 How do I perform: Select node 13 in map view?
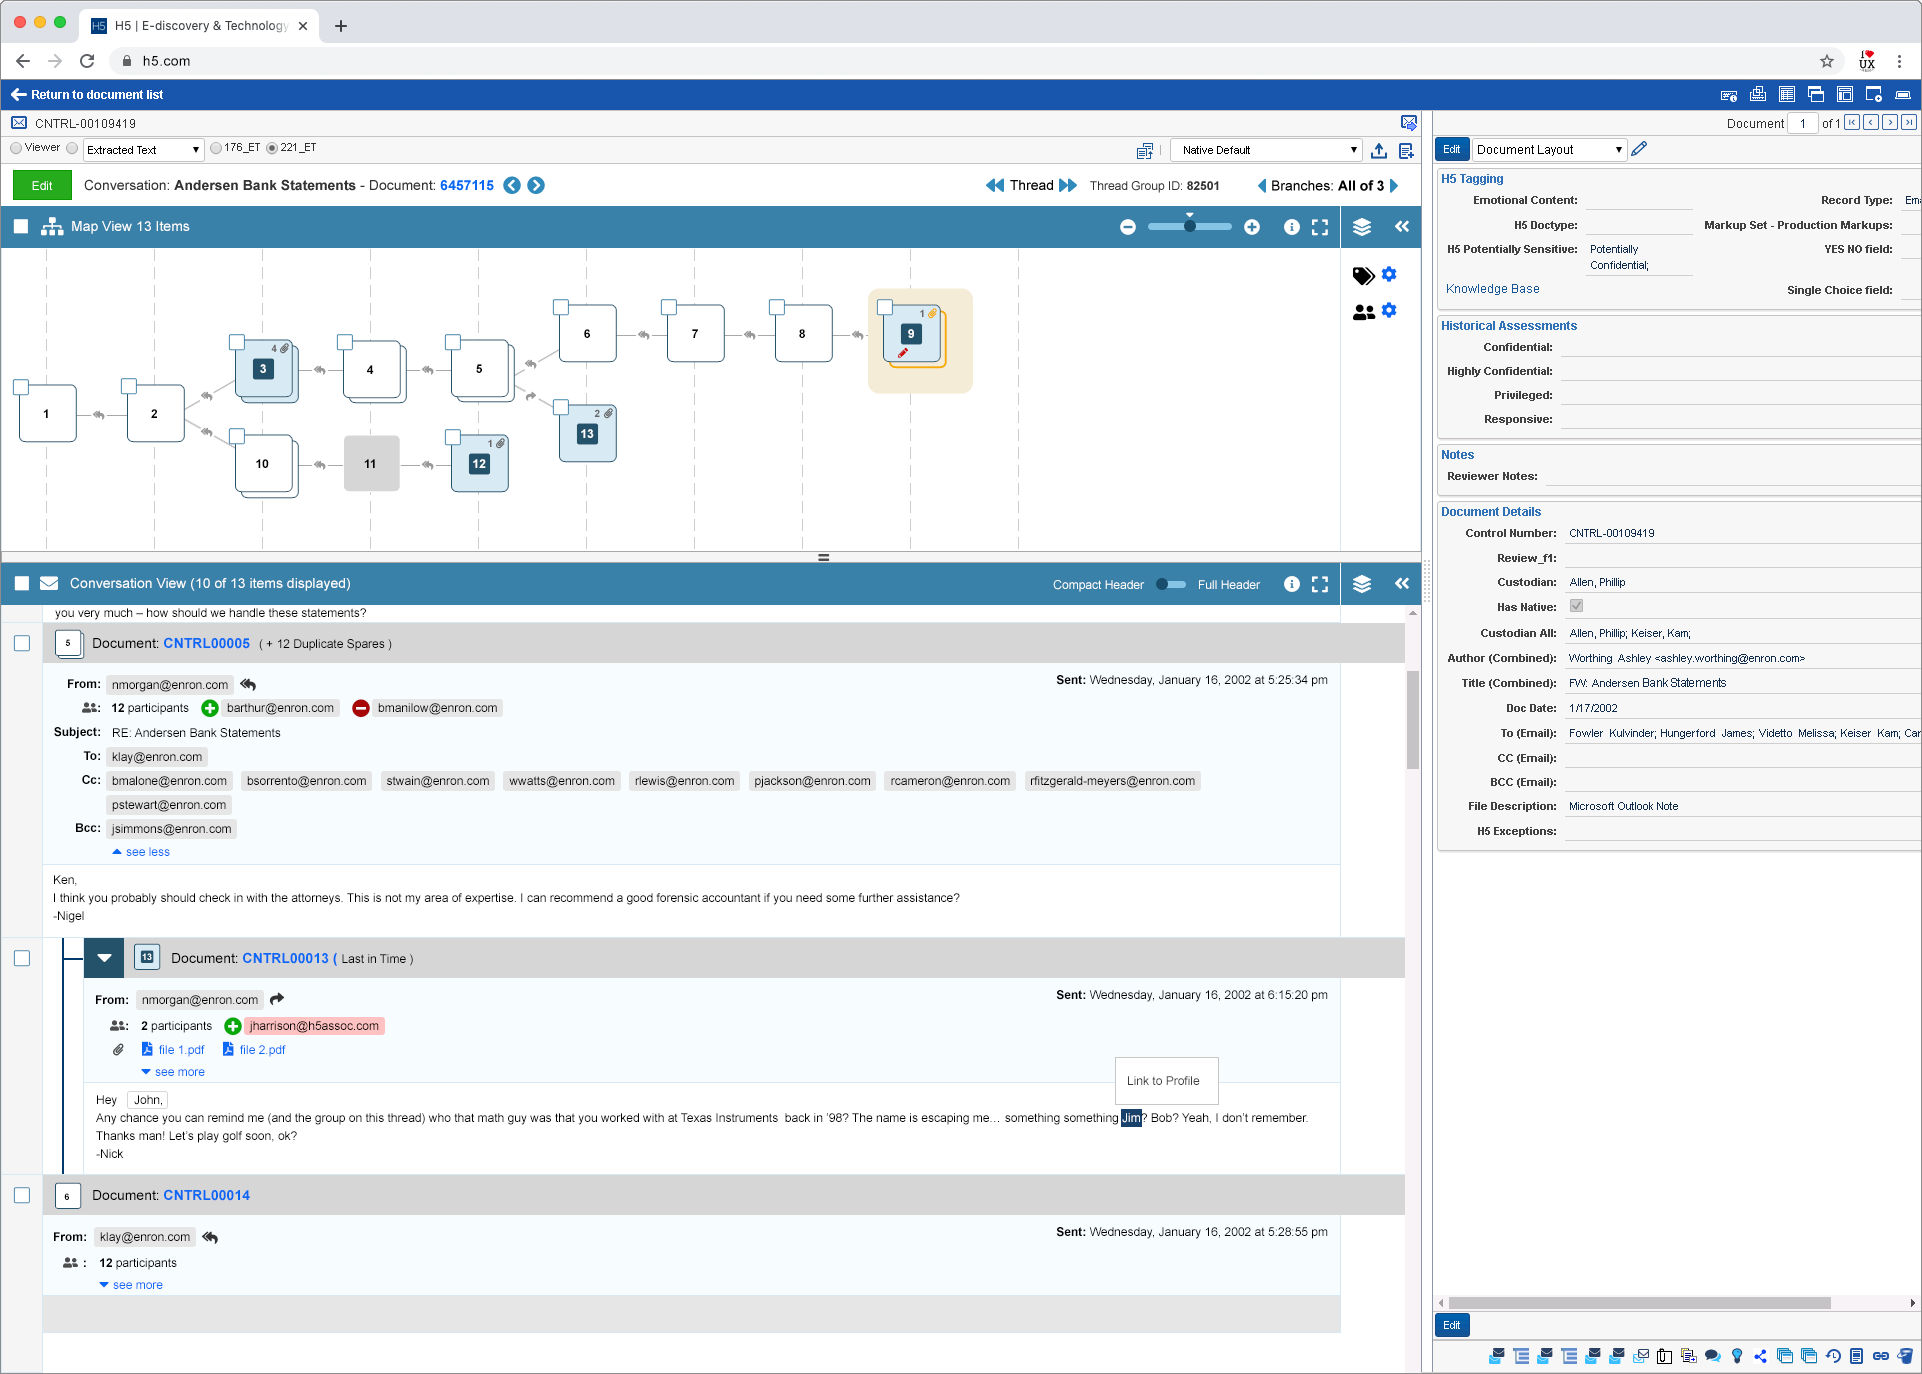pos(587,433)
